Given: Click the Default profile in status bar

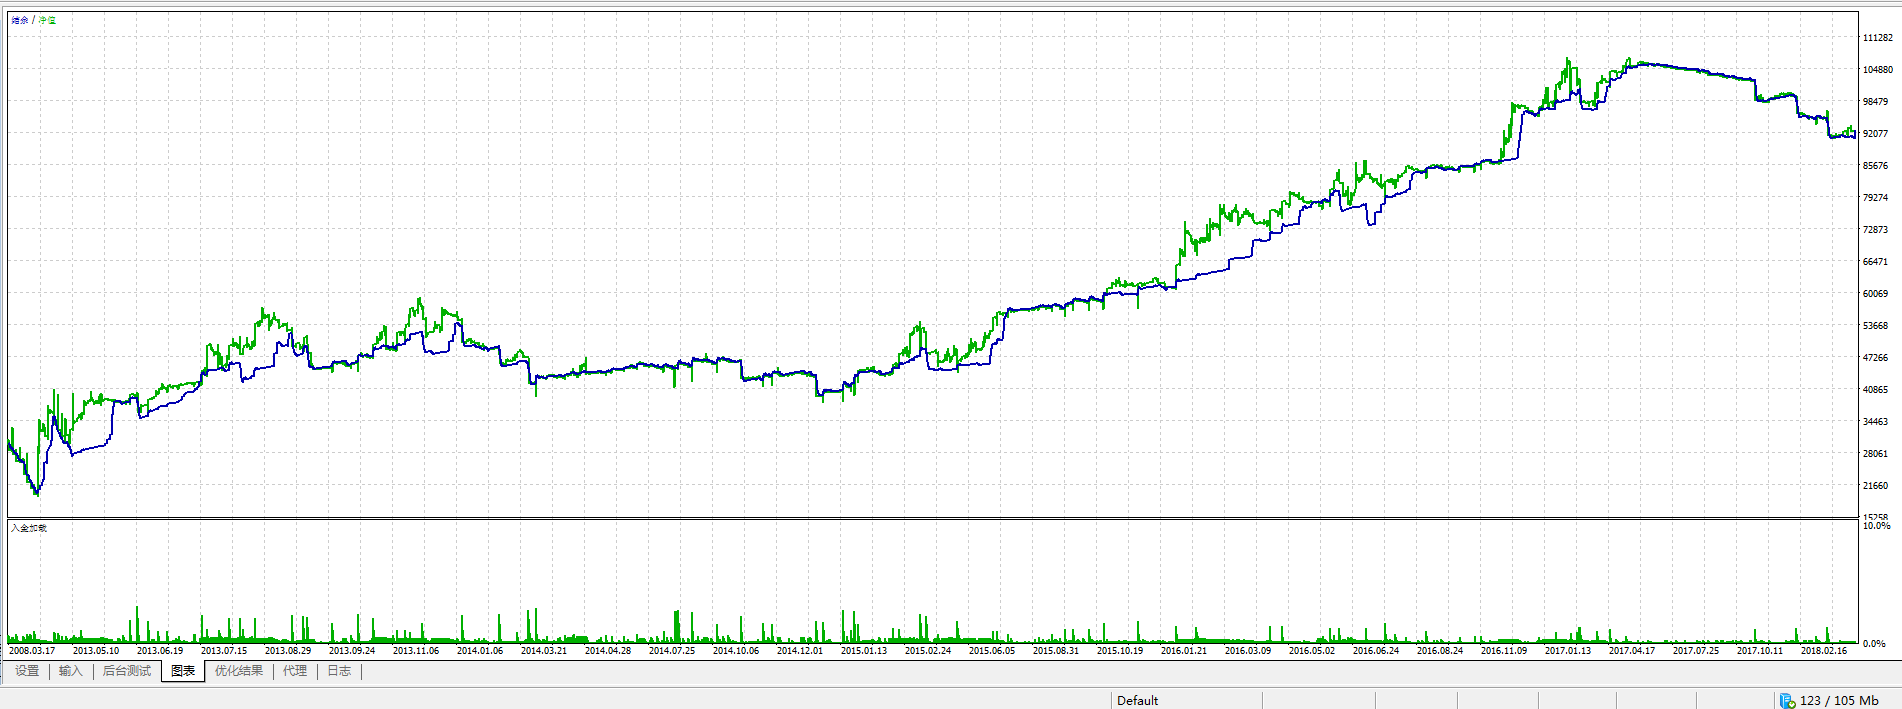Looking at the screenshot, I should [1137, 701].
